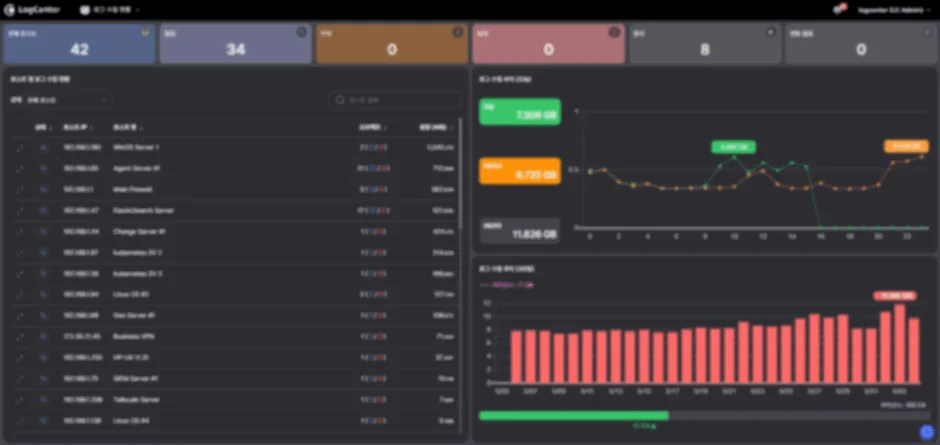Select the blue card showing 42
This screenshot has height=445, width=940.
tap(79, 44)
